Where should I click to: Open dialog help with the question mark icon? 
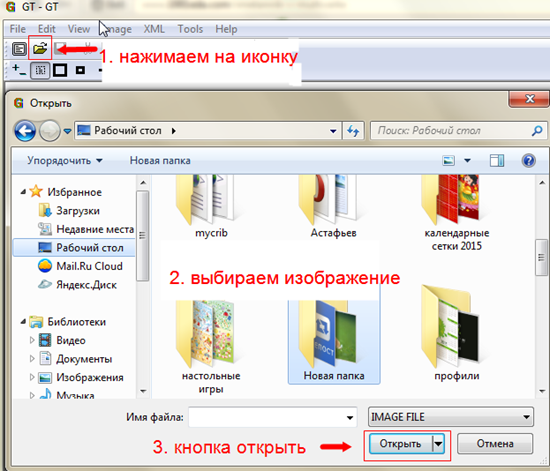pyautogui.click(x=528, y=161)
